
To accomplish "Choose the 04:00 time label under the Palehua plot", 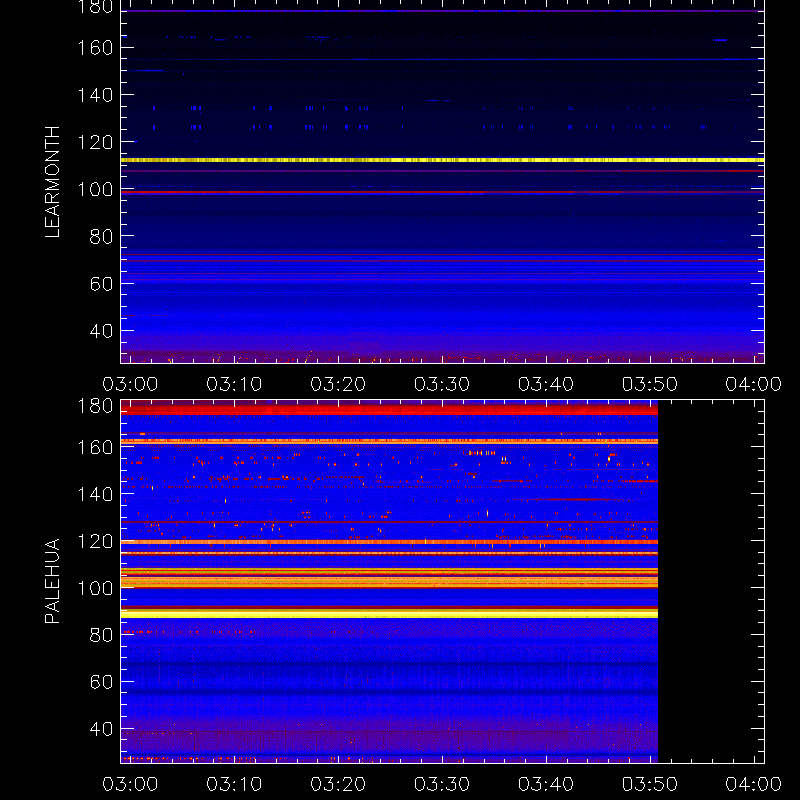I will coord(754,784).
